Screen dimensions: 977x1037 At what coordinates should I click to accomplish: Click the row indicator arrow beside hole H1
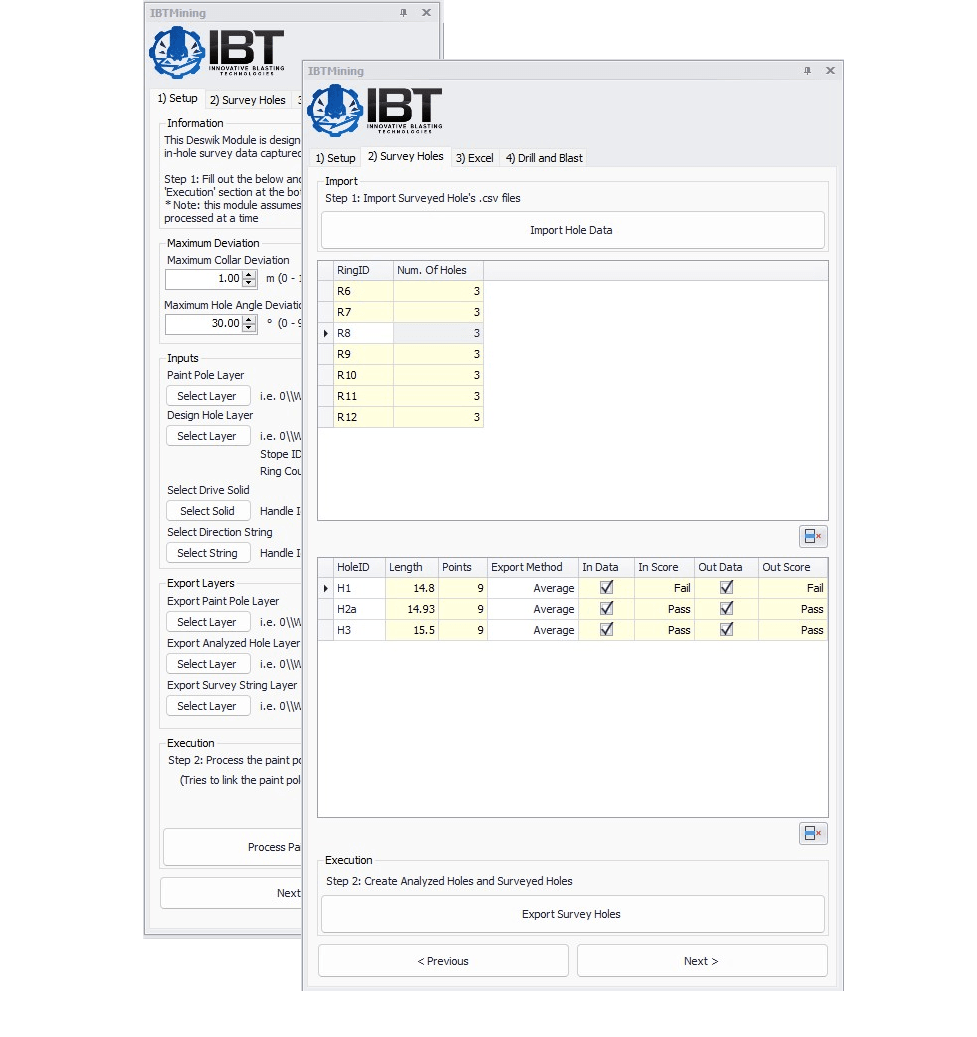click(325, 588)
